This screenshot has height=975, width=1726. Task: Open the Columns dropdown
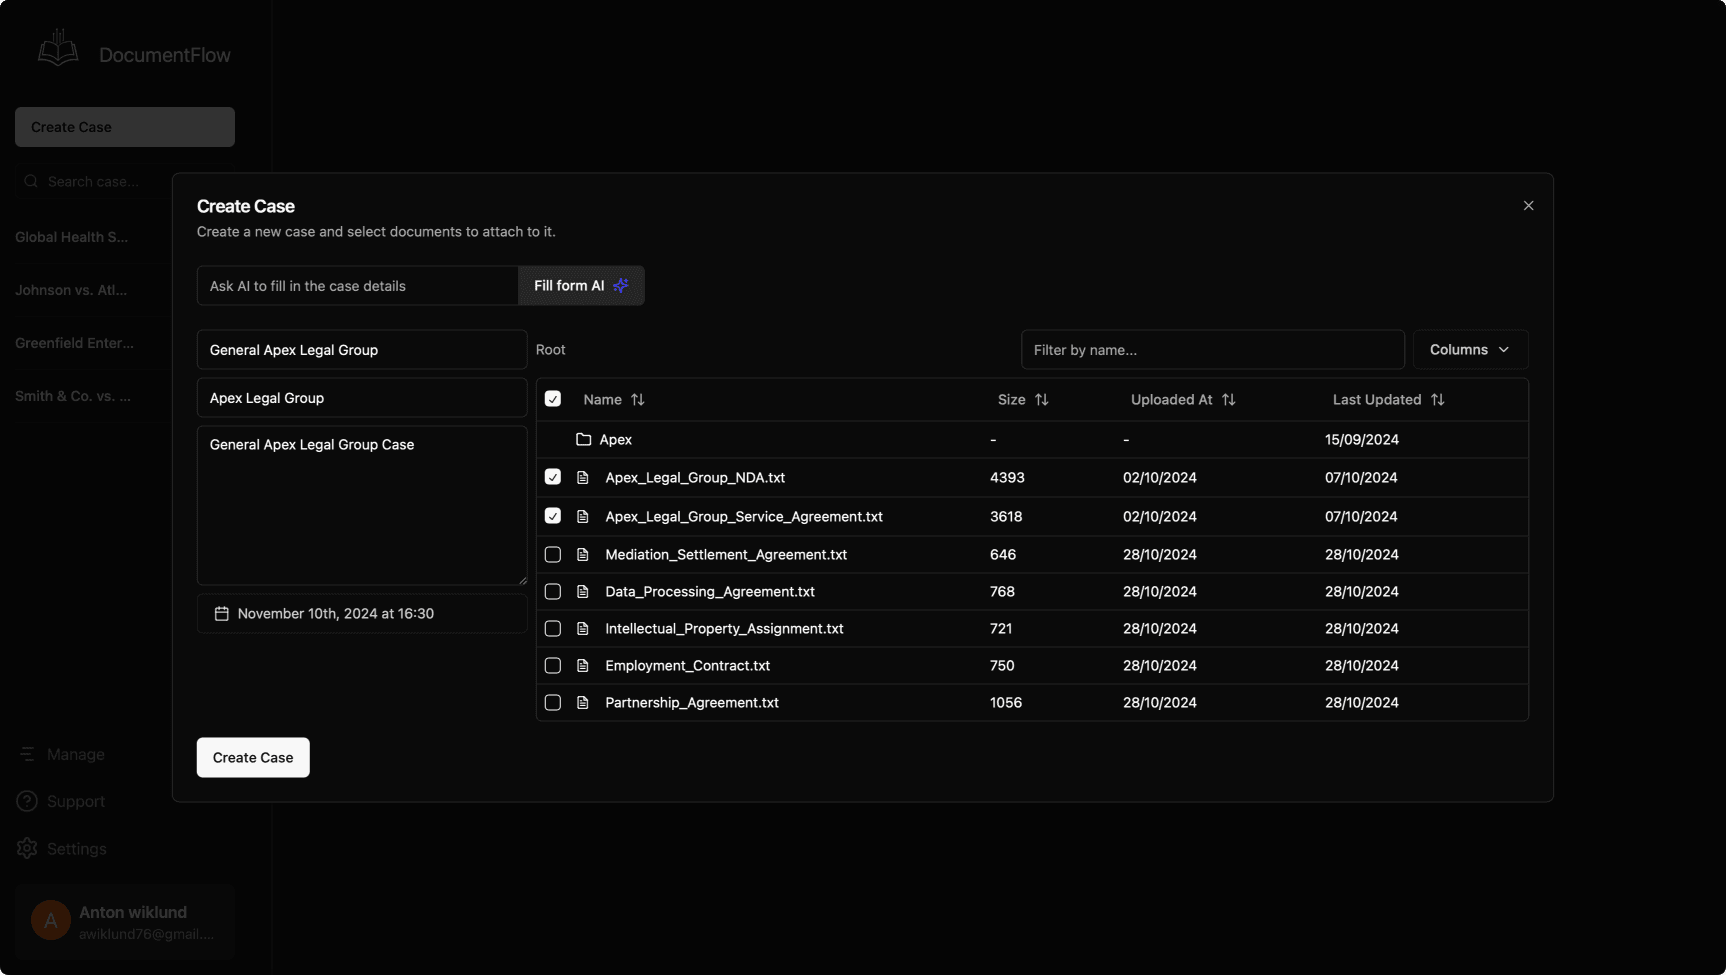(x=1469, y=349)
